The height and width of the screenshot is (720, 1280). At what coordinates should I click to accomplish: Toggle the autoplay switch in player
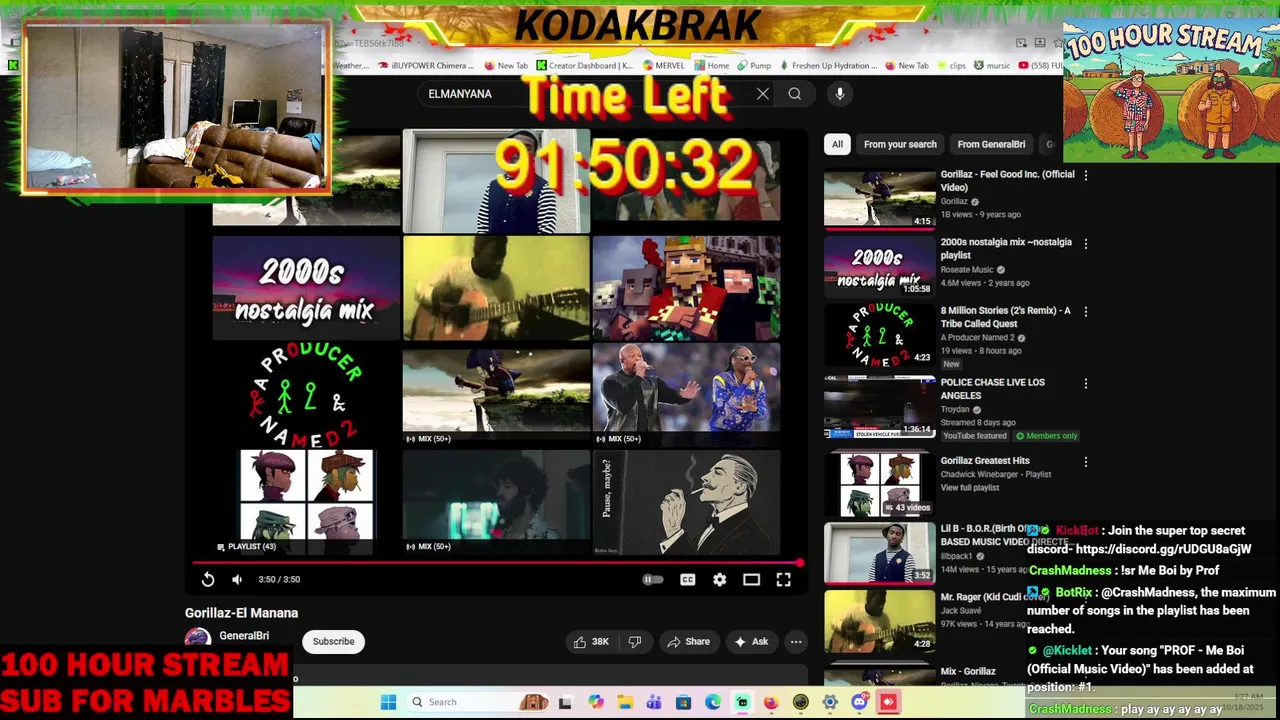click(x=652, y=579)
